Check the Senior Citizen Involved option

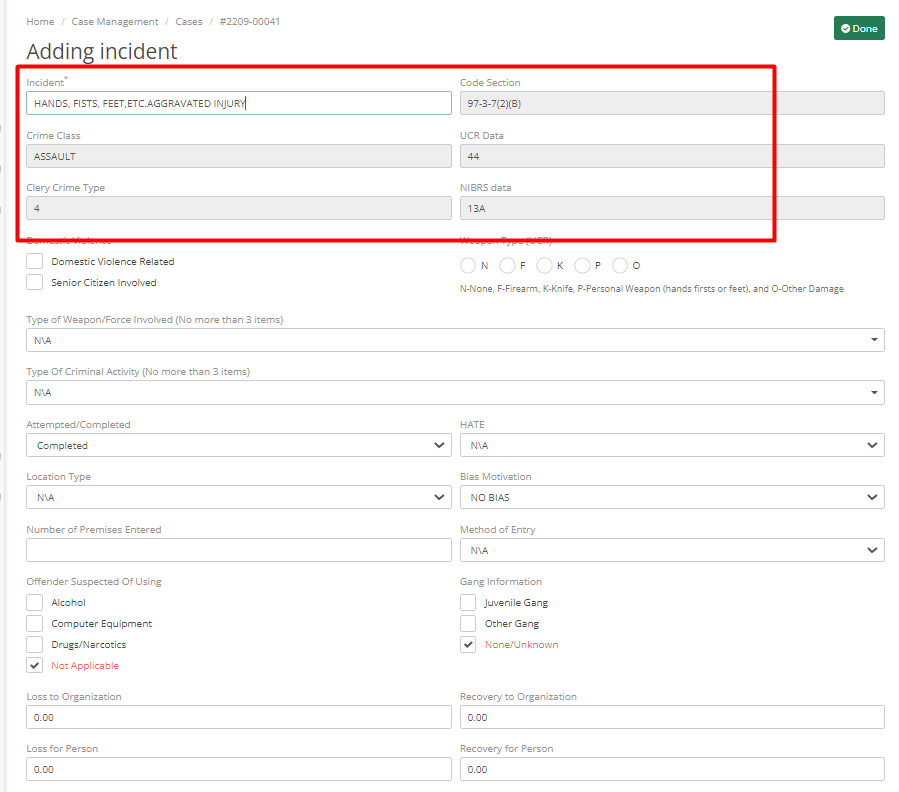[x=34, y=282]
